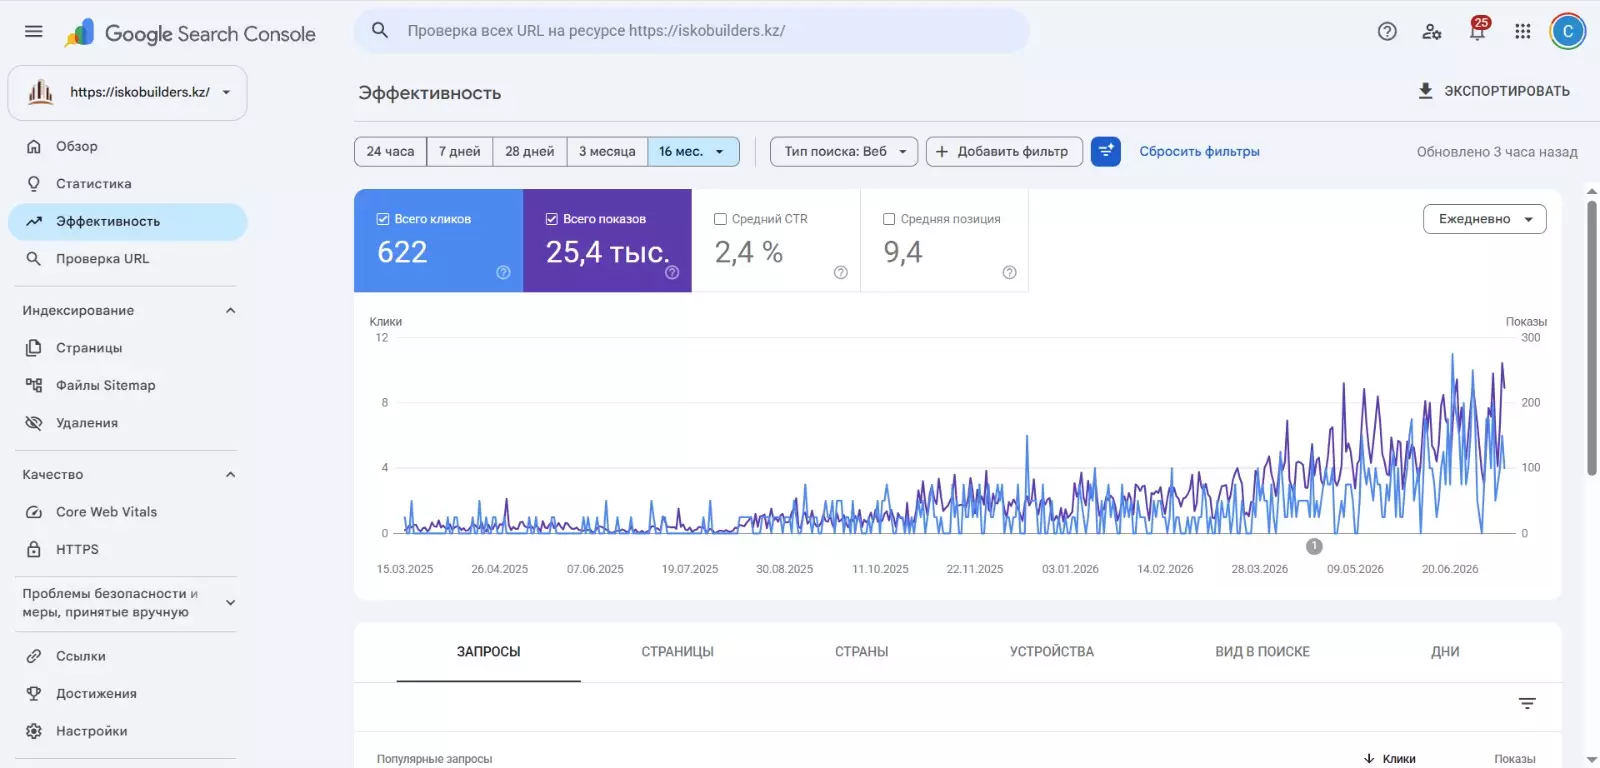
Task: Open the Google account avatar
Action: click(1568, 31)
